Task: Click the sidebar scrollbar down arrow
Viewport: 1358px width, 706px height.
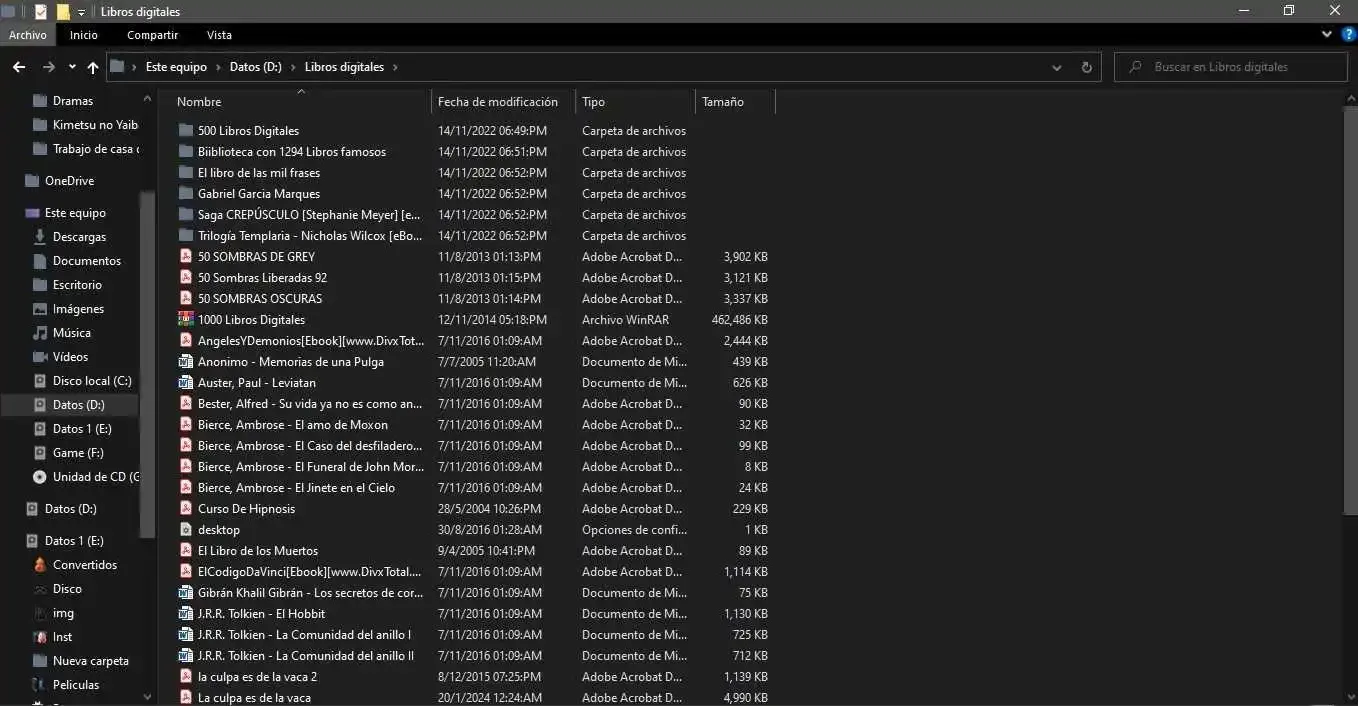Action: [x=148, y=697]
